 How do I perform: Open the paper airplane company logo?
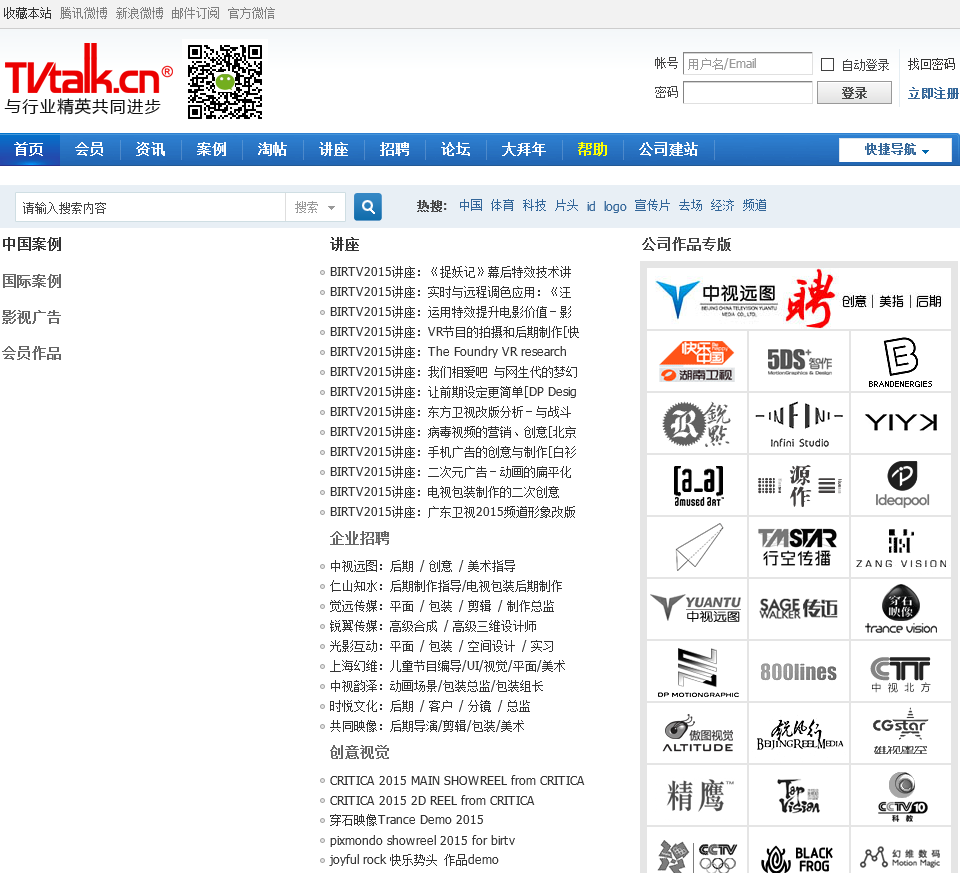697,547
